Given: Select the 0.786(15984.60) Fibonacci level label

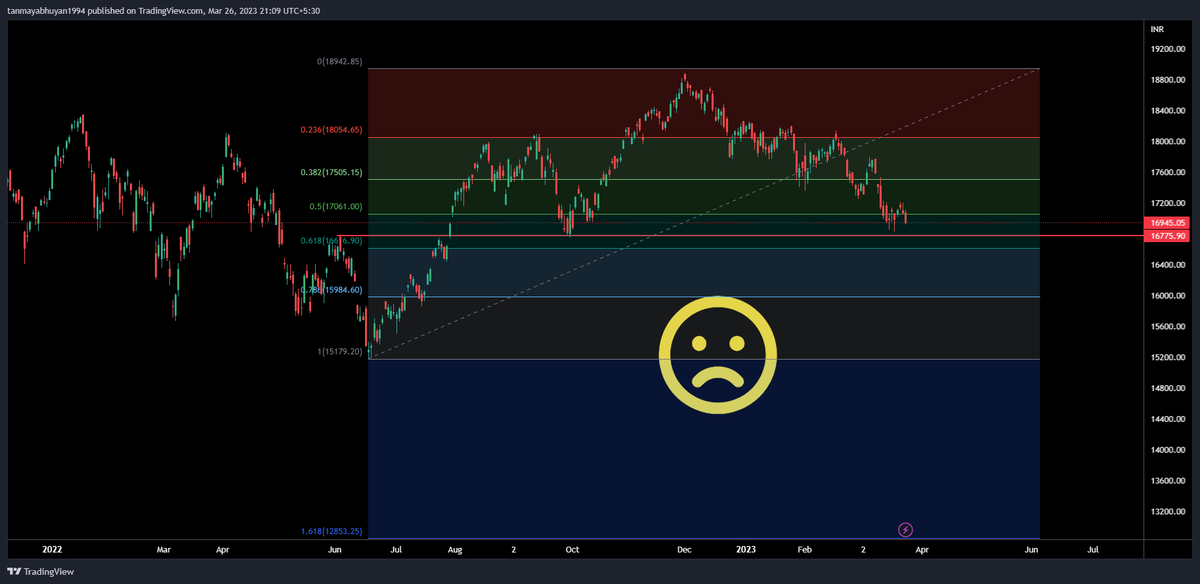Looking at the screenshot, I should 331,290.
